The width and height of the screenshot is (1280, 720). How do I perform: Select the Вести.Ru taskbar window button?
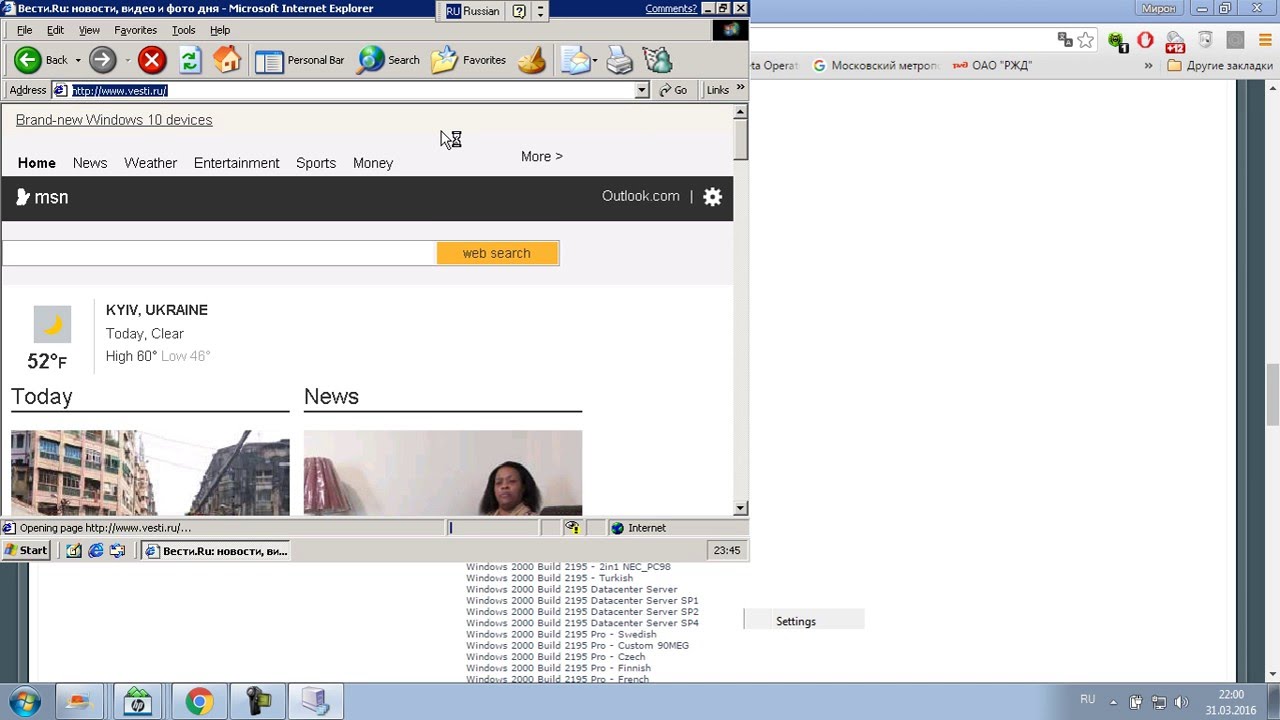coord(216,551)
